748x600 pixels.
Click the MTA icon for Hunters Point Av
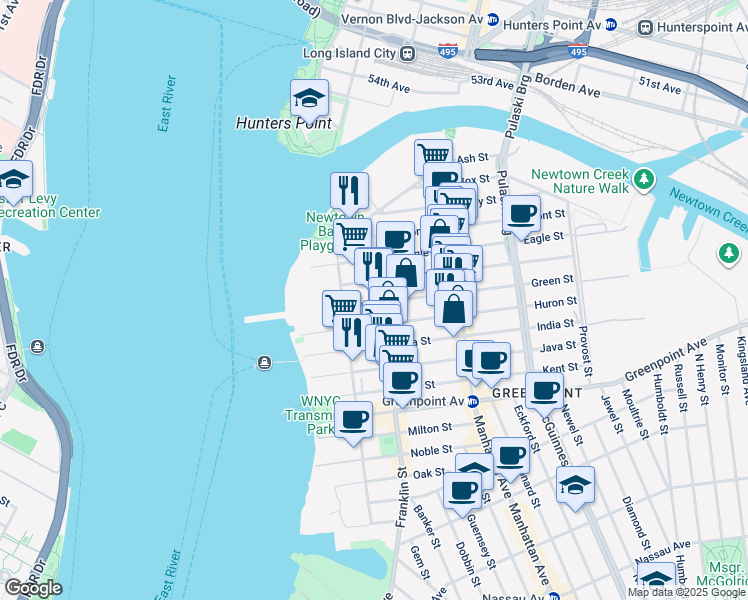(610, 25)
